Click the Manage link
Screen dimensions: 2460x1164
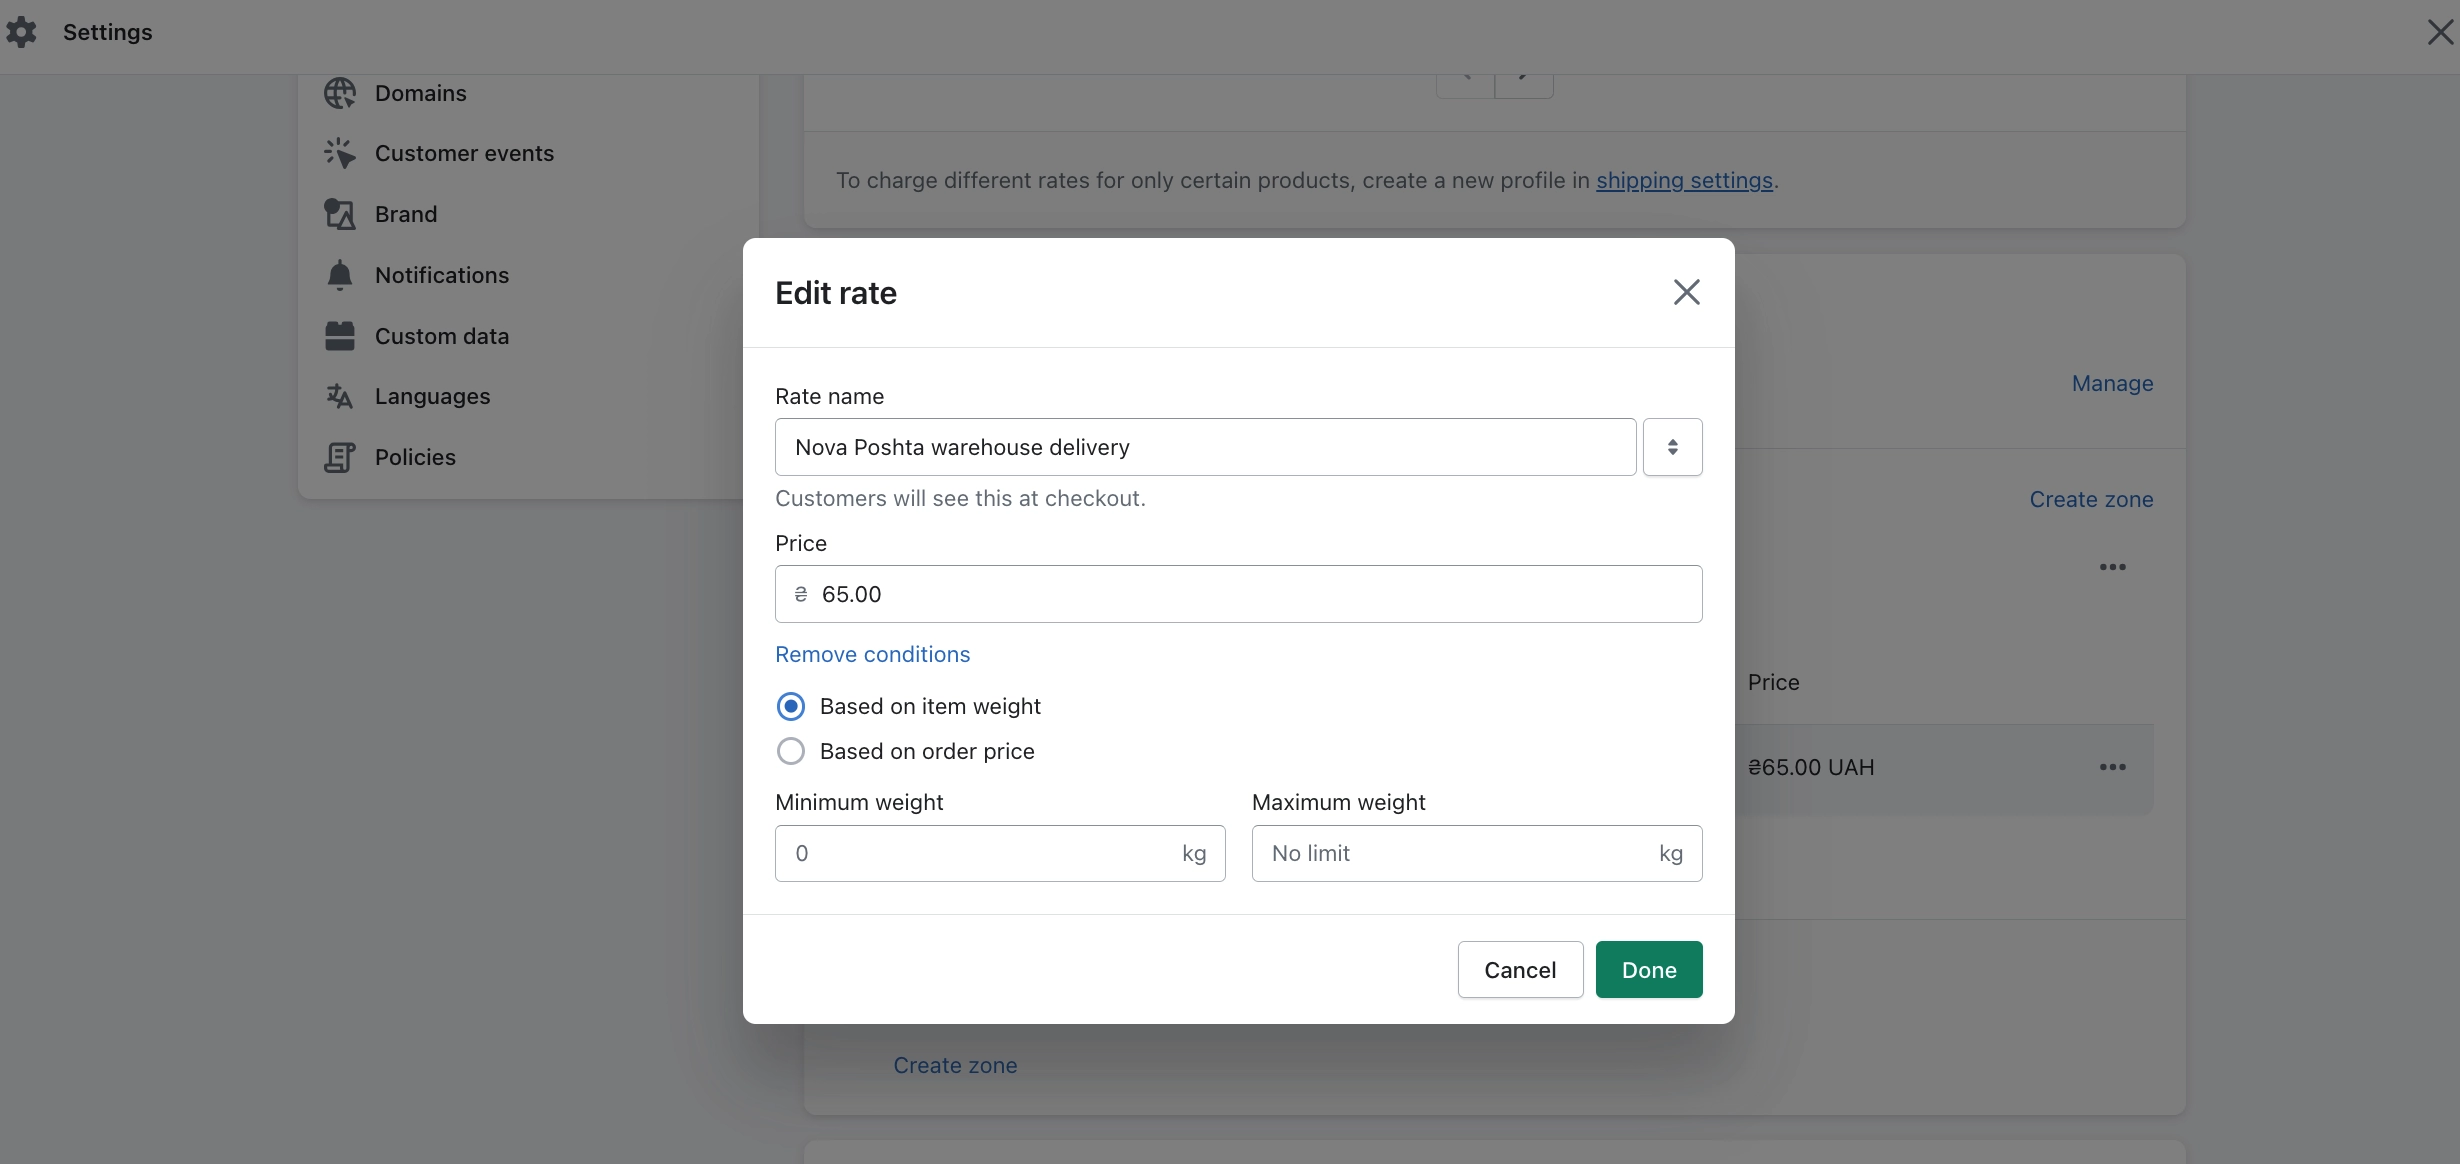pyautogui.click(x=2112, y=383)
